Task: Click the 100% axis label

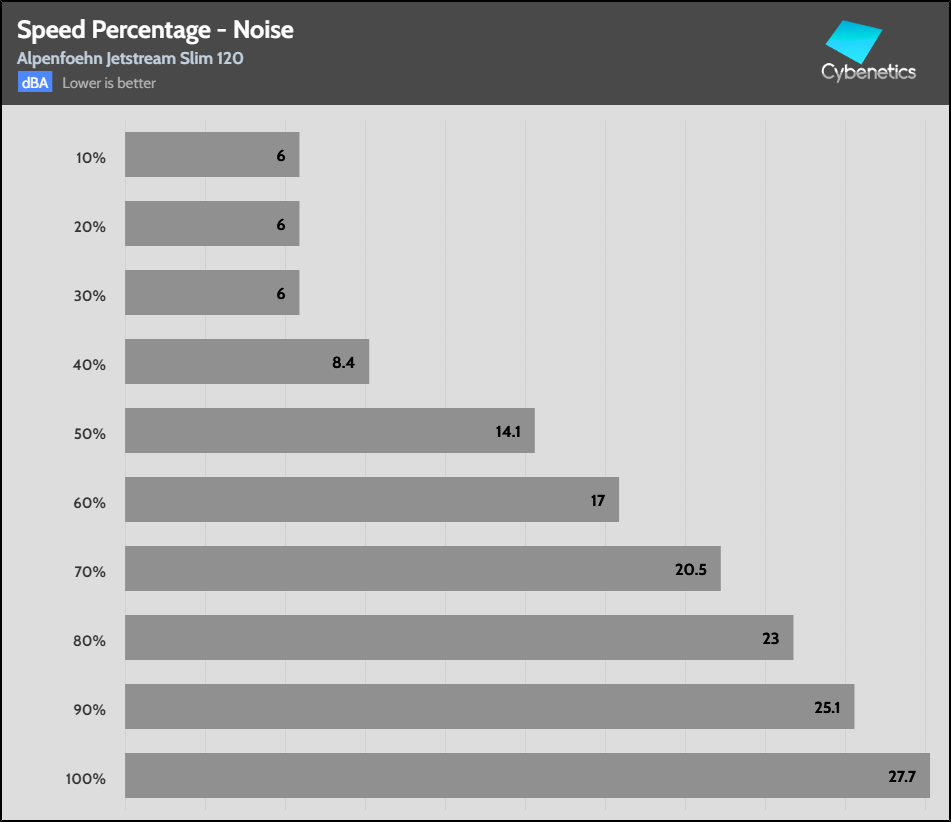Action: 86,778
